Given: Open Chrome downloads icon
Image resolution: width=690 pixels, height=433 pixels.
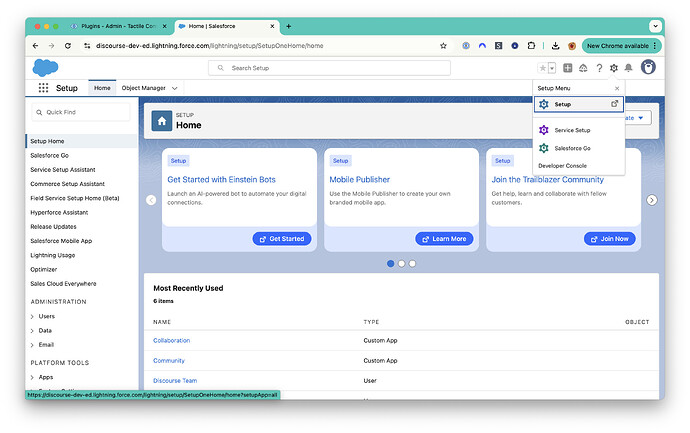Looking at the screenshot, I should (x=555, y=46).
